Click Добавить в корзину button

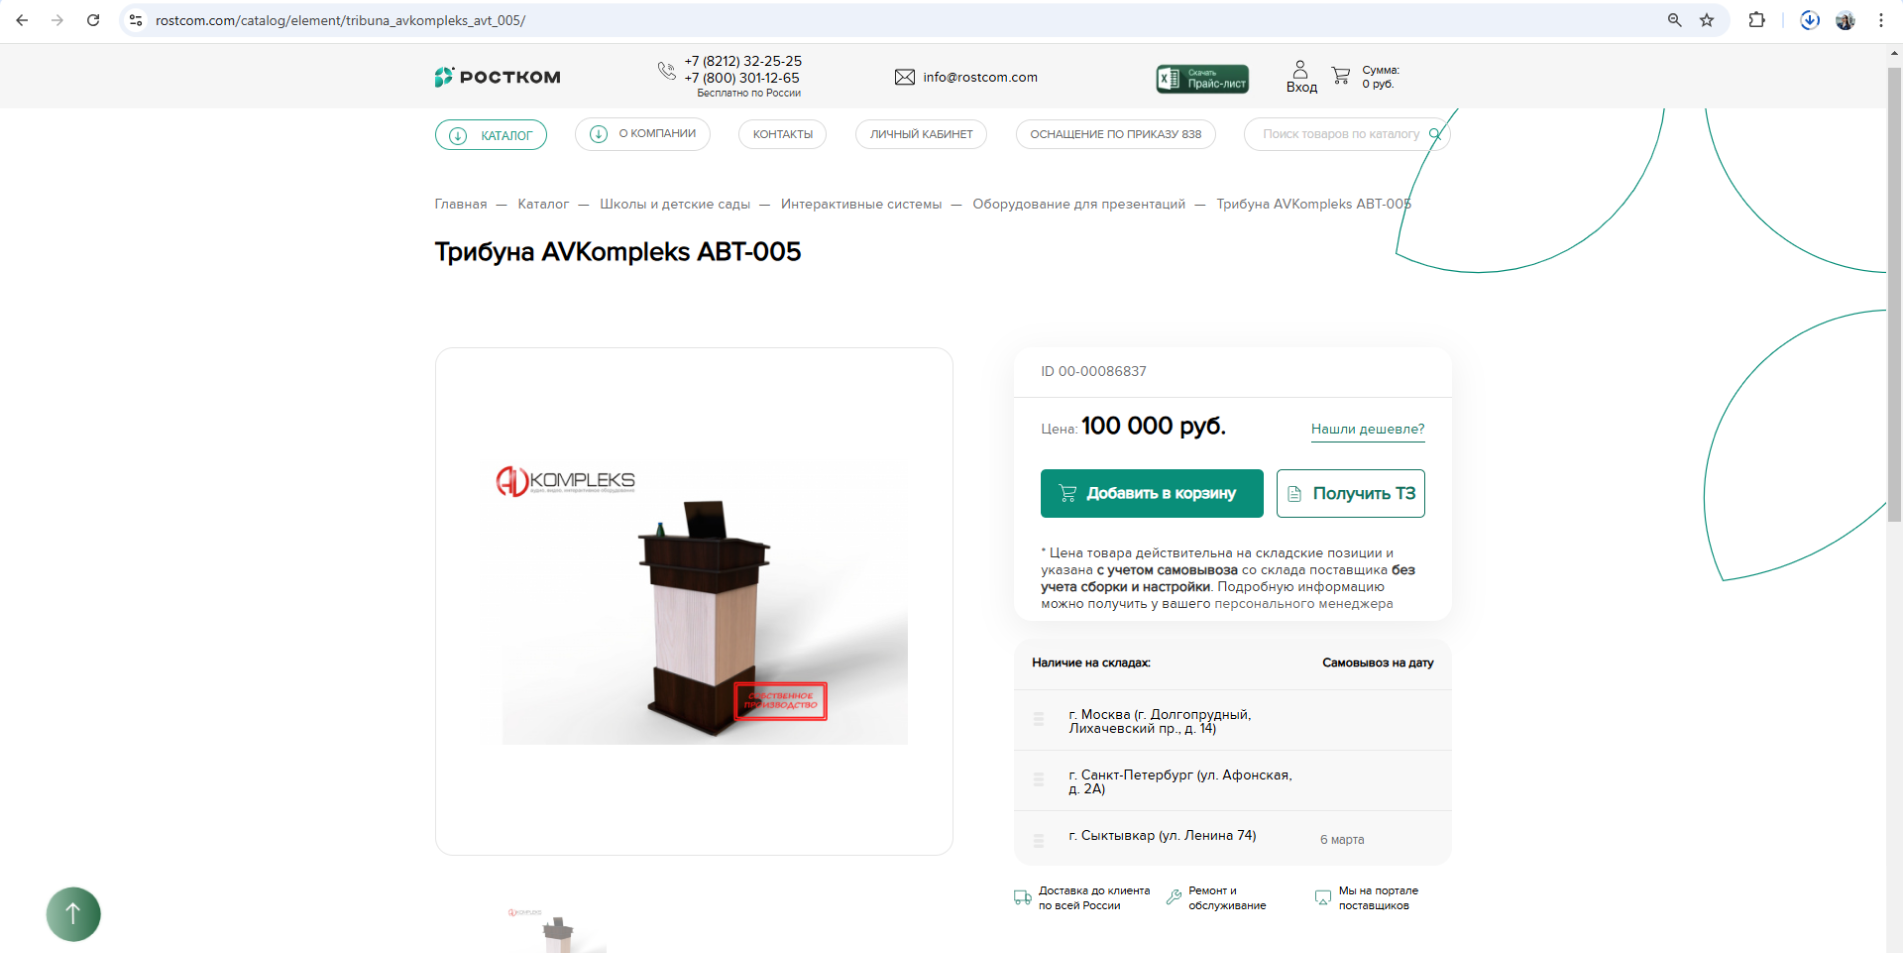[x=1152, y=493]
